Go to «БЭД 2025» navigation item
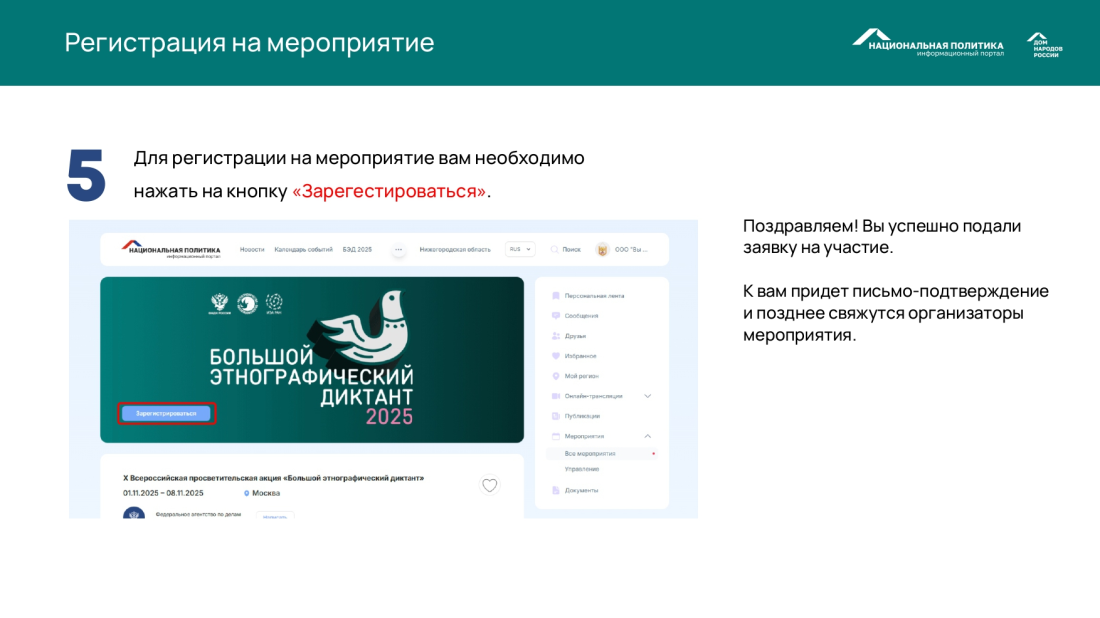The width and height of the screenshot is (1100, 618). 357,249
